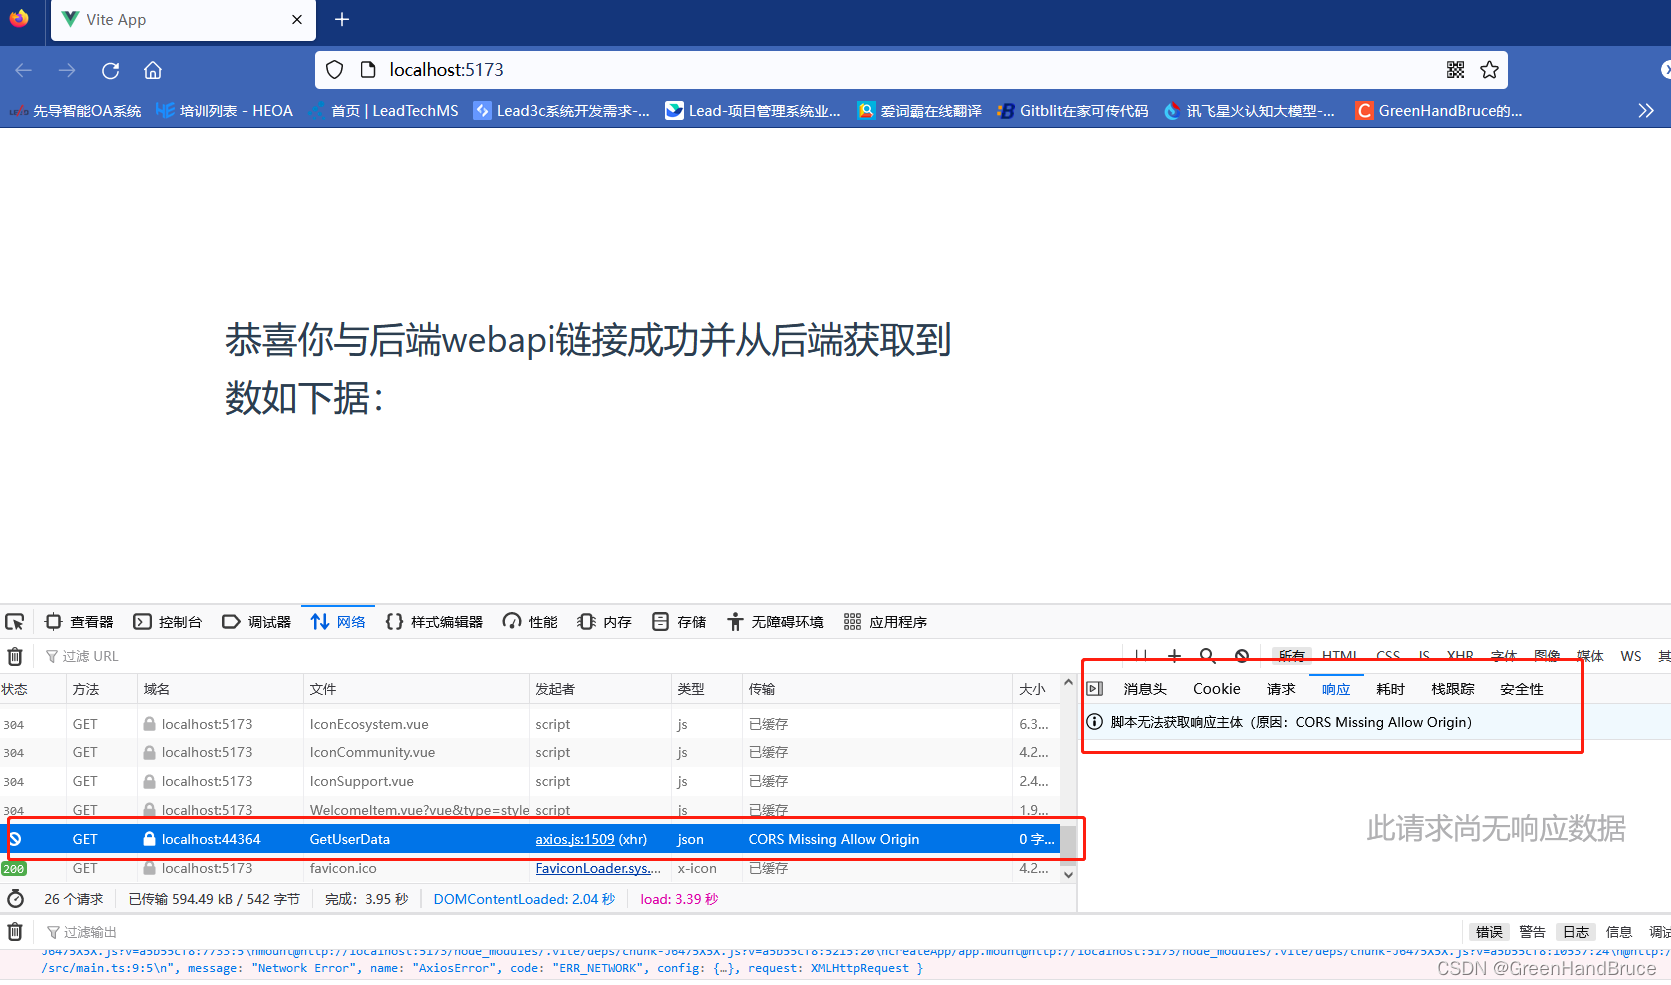Open the Cookie tab in request details

click(x=1216, y=689)
